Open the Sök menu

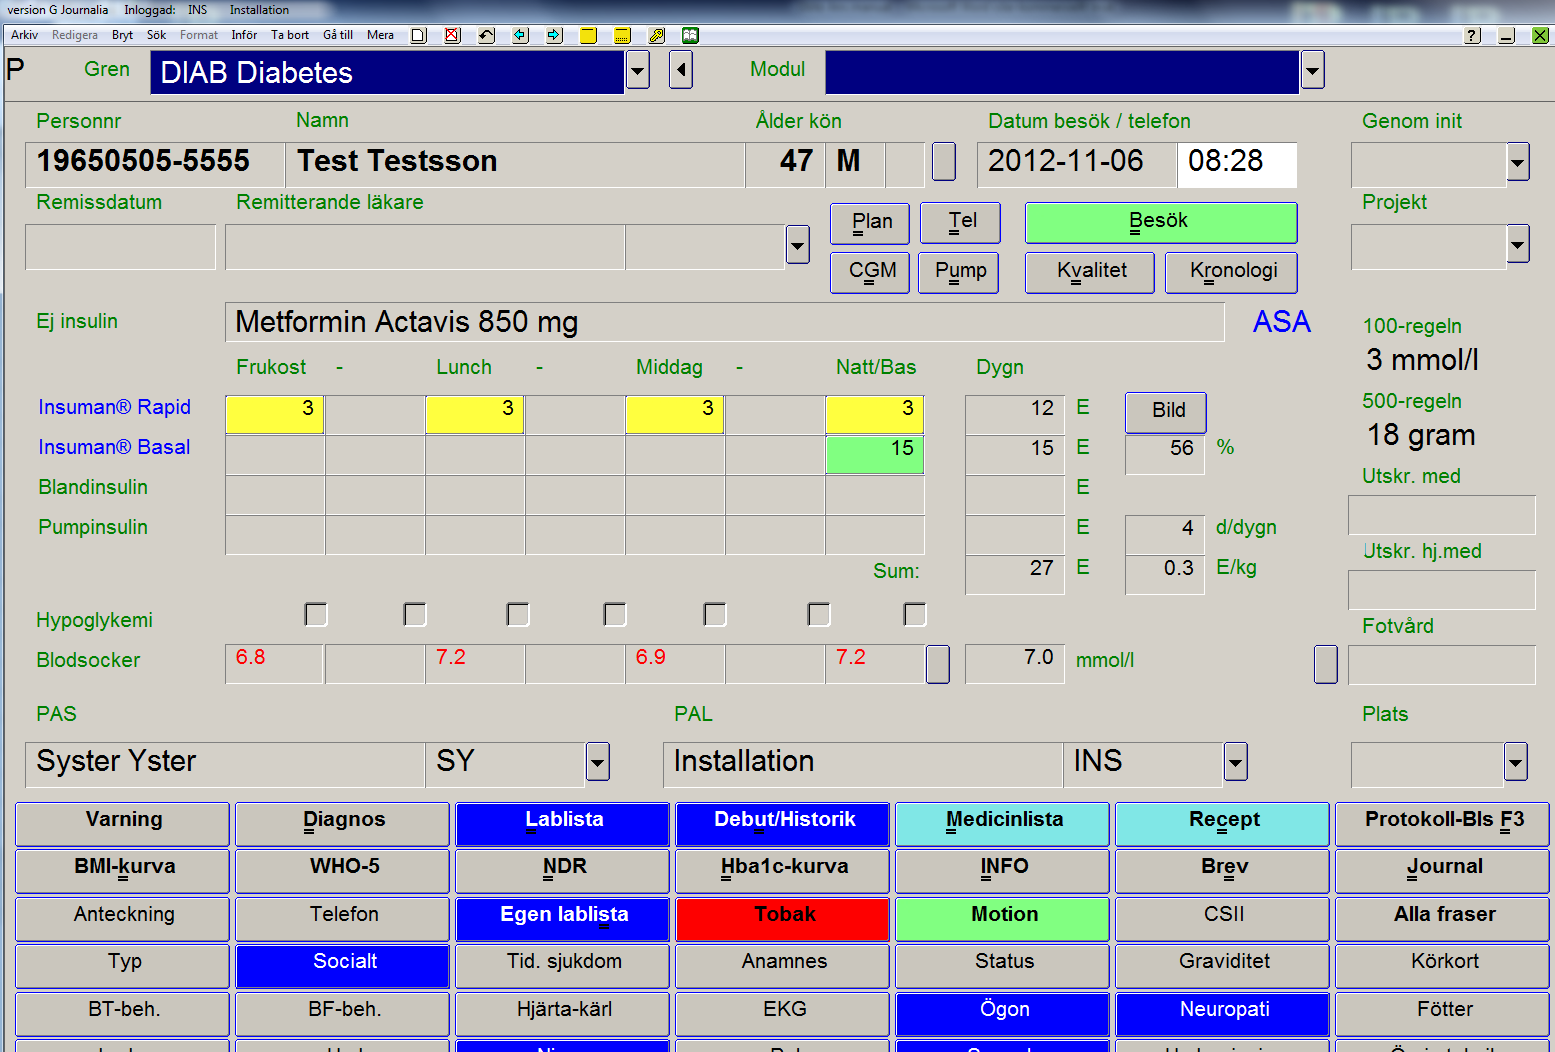pos(156,35)
